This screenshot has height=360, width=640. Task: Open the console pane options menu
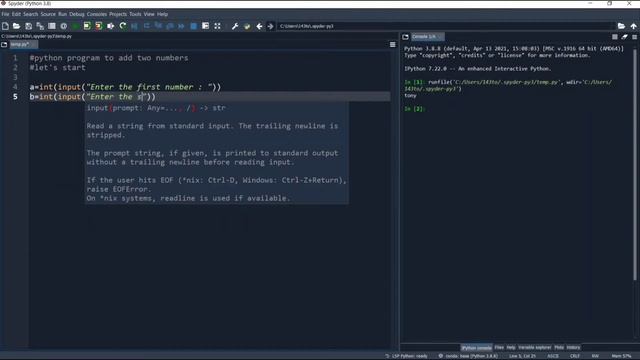635,37
